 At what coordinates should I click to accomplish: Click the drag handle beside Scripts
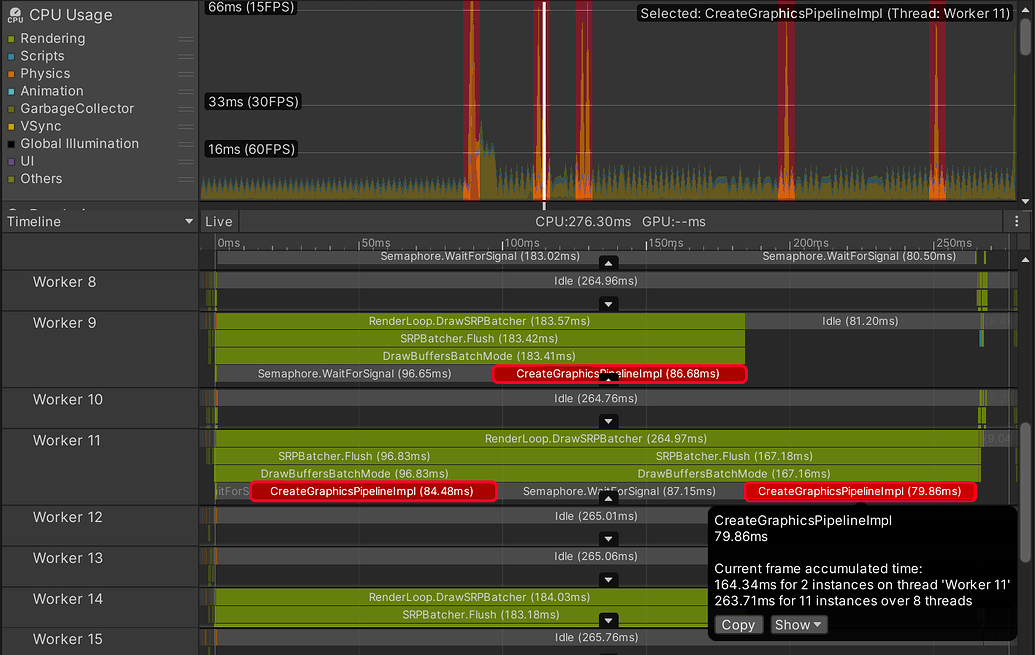(186, 56)
